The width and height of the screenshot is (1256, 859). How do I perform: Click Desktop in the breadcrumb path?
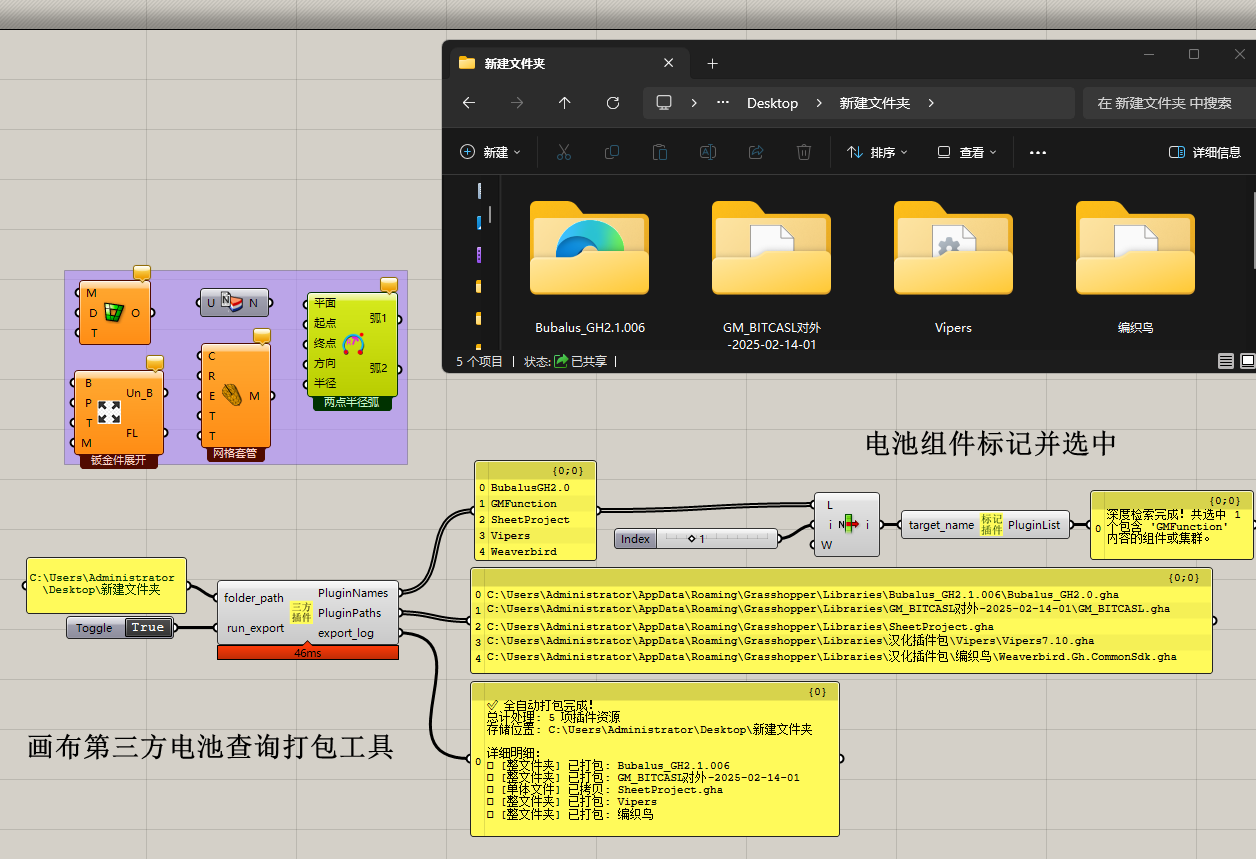[772, 103]
